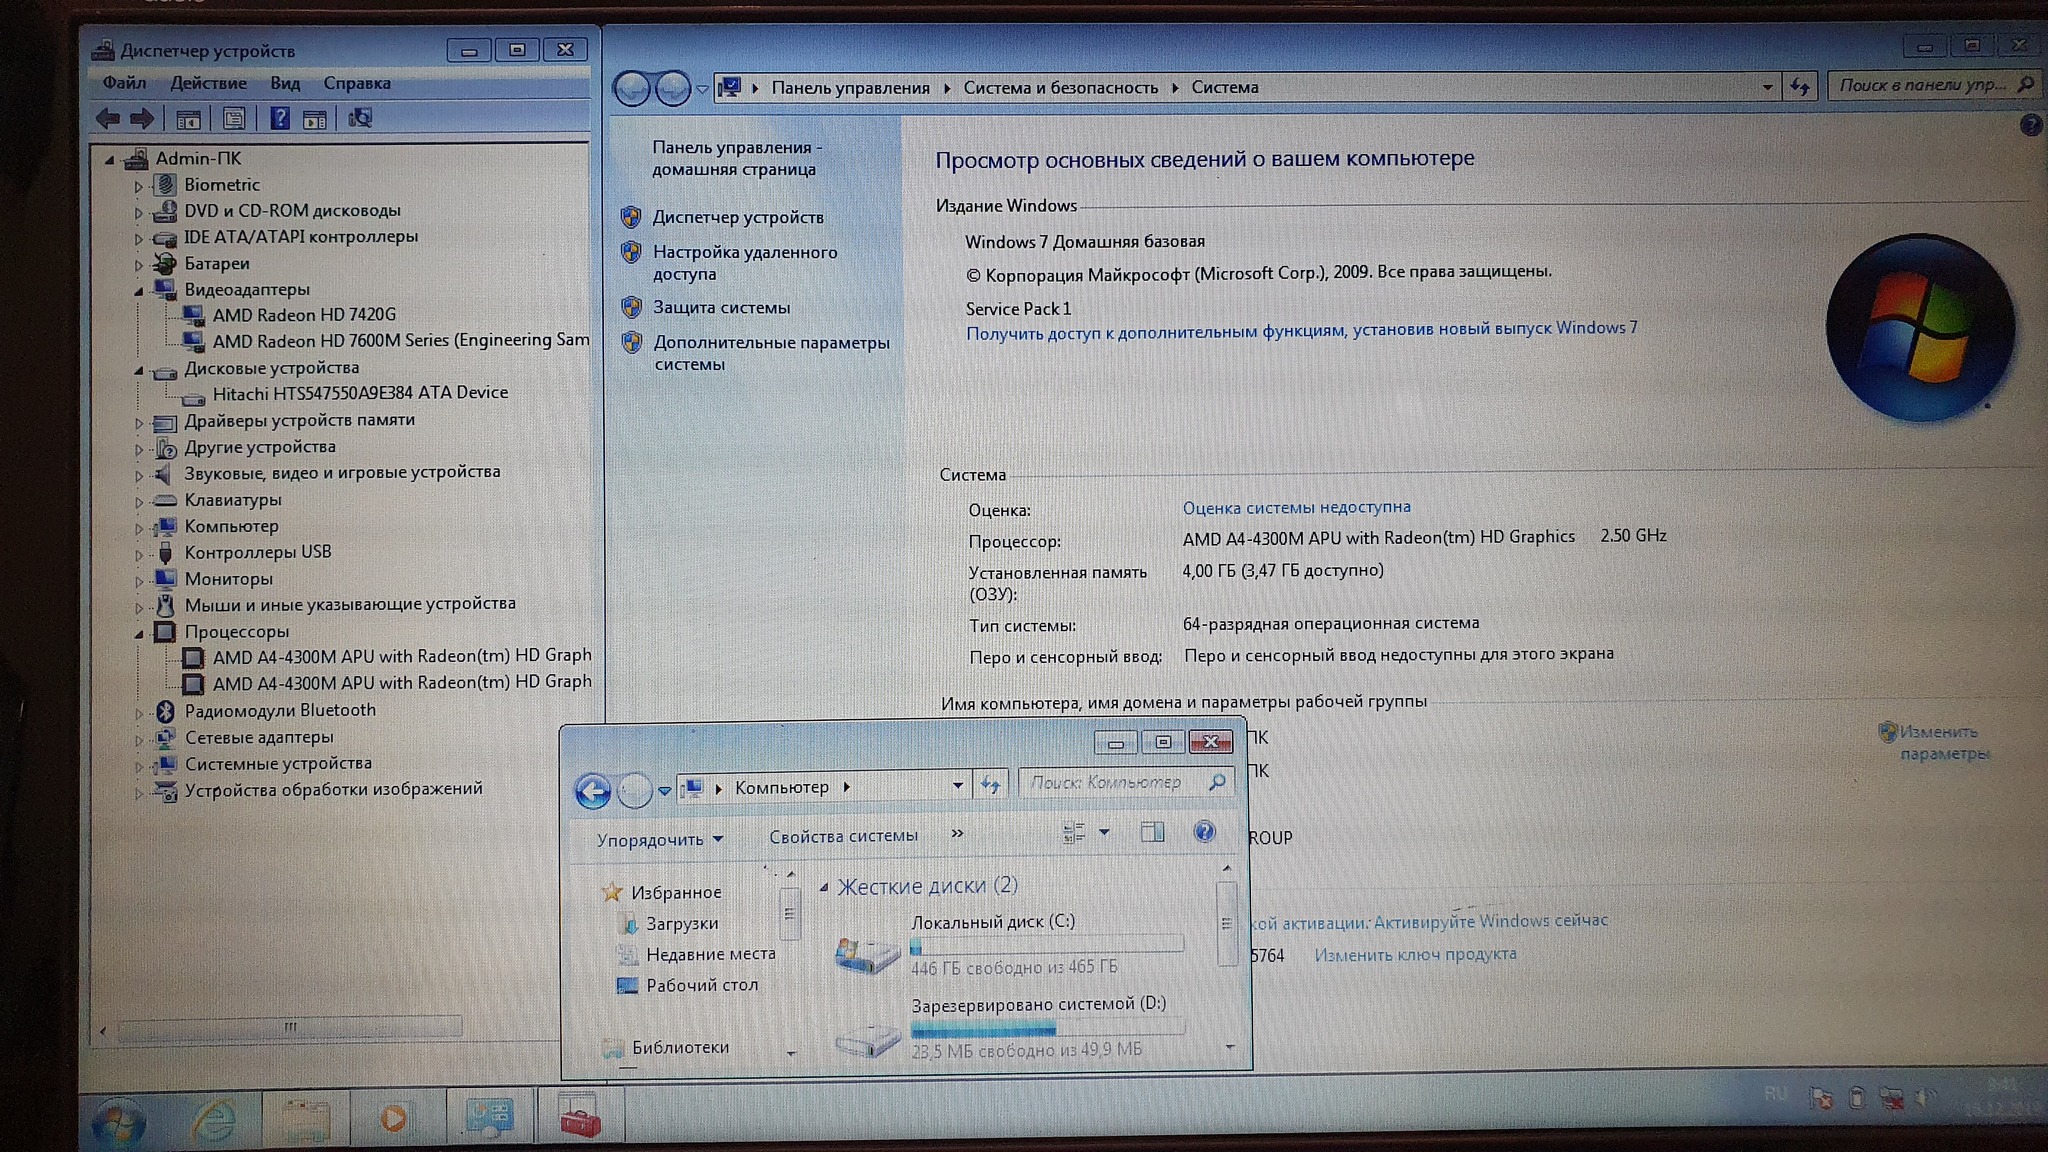Collapse the Процессоры tree node
Viewport: 2048px width, 1152px height.
(x=139, y=633)
